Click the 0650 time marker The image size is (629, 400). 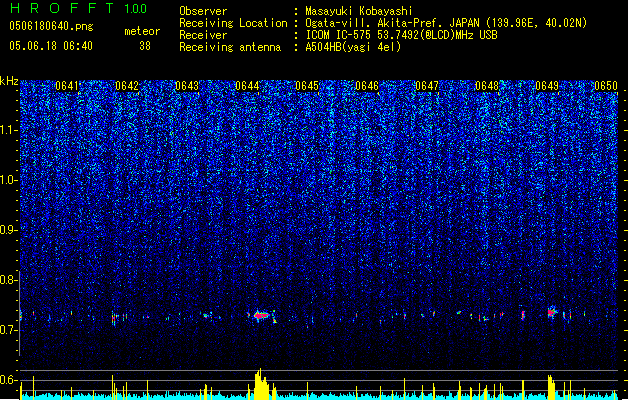pos(606,86)
